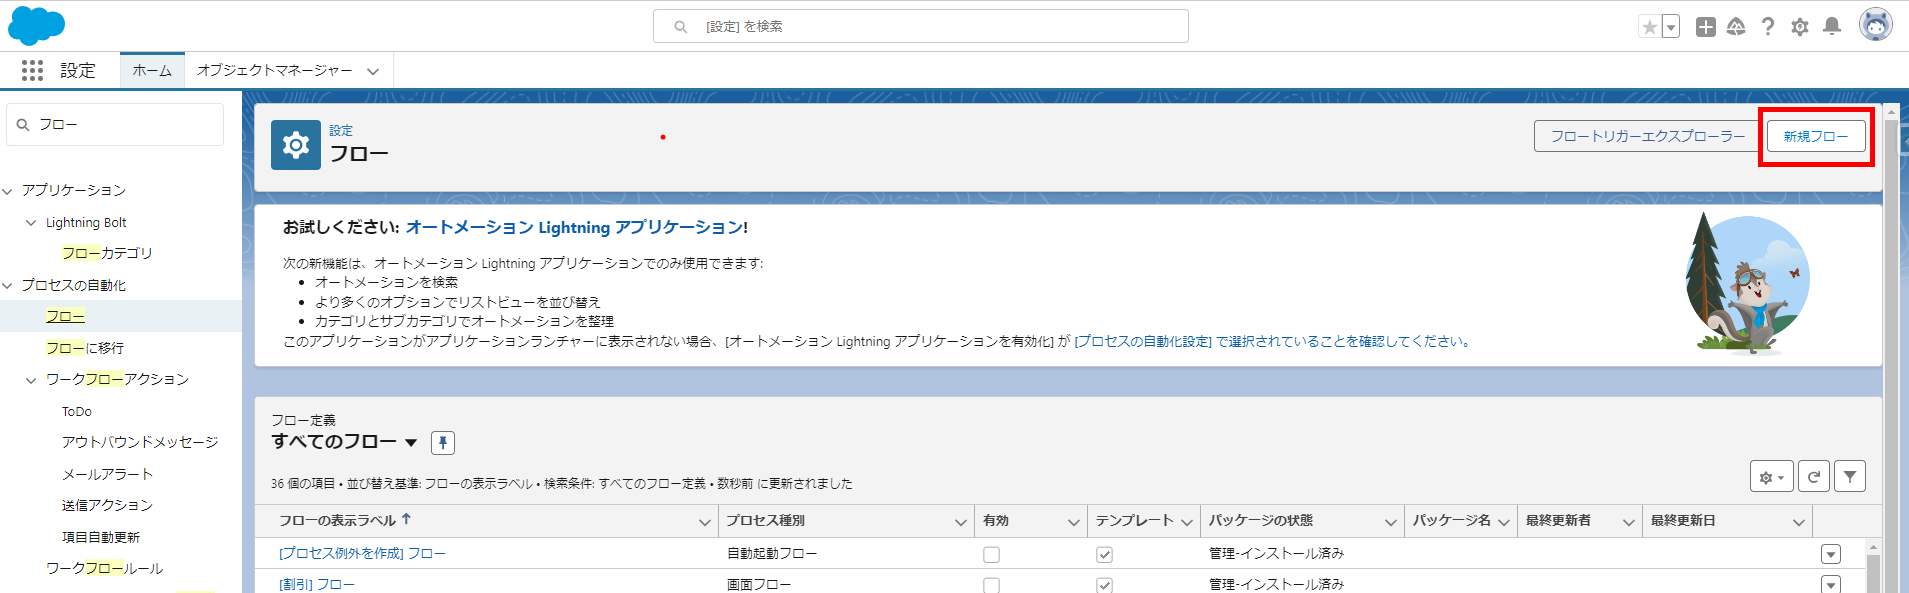The width and height of the screenshot is (1909, 593).
Task: Pin the すべてのフロー list view
Action: point(443,442)
